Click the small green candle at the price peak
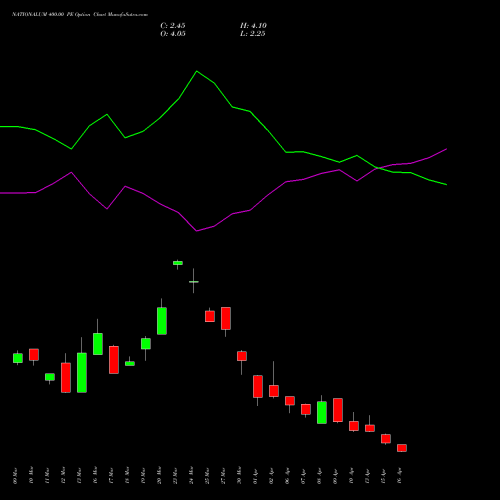The height and width of the screenshot is (500, 500). click(178, 263)
